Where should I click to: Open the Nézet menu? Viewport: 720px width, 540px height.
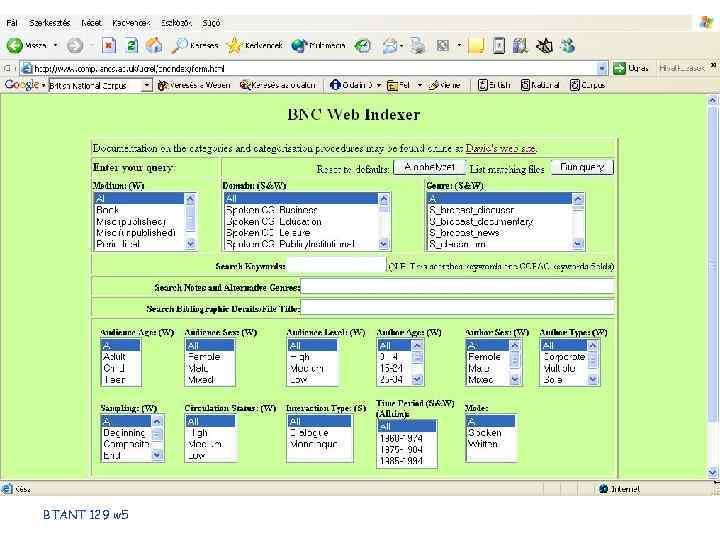91,22
